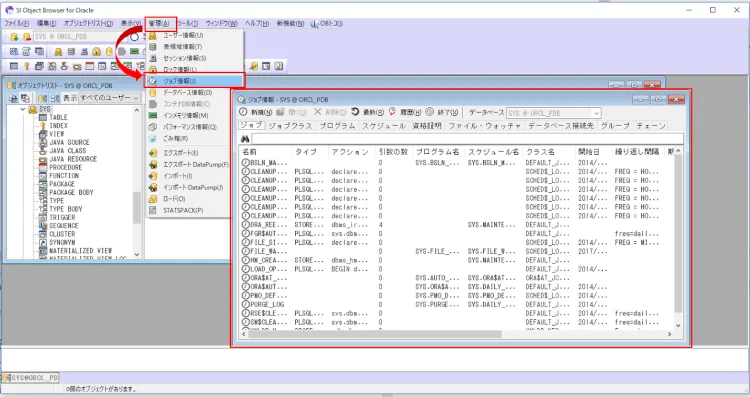Switch to the グループ tab
750x397 pixels.
(615, 126)
